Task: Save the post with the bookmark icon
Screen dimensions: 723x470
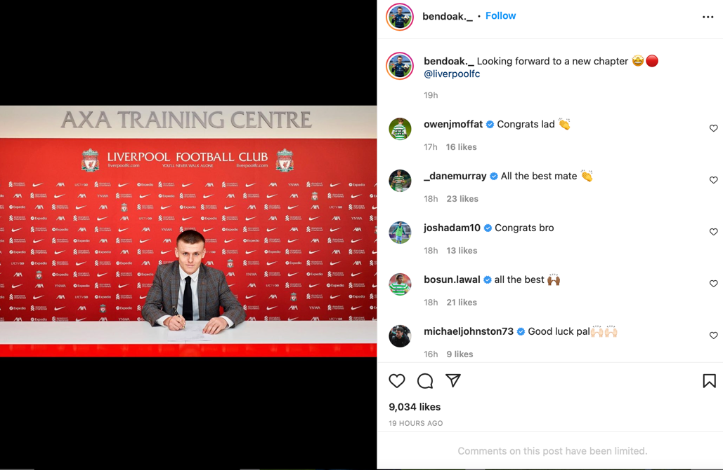Action: (709, 381)
